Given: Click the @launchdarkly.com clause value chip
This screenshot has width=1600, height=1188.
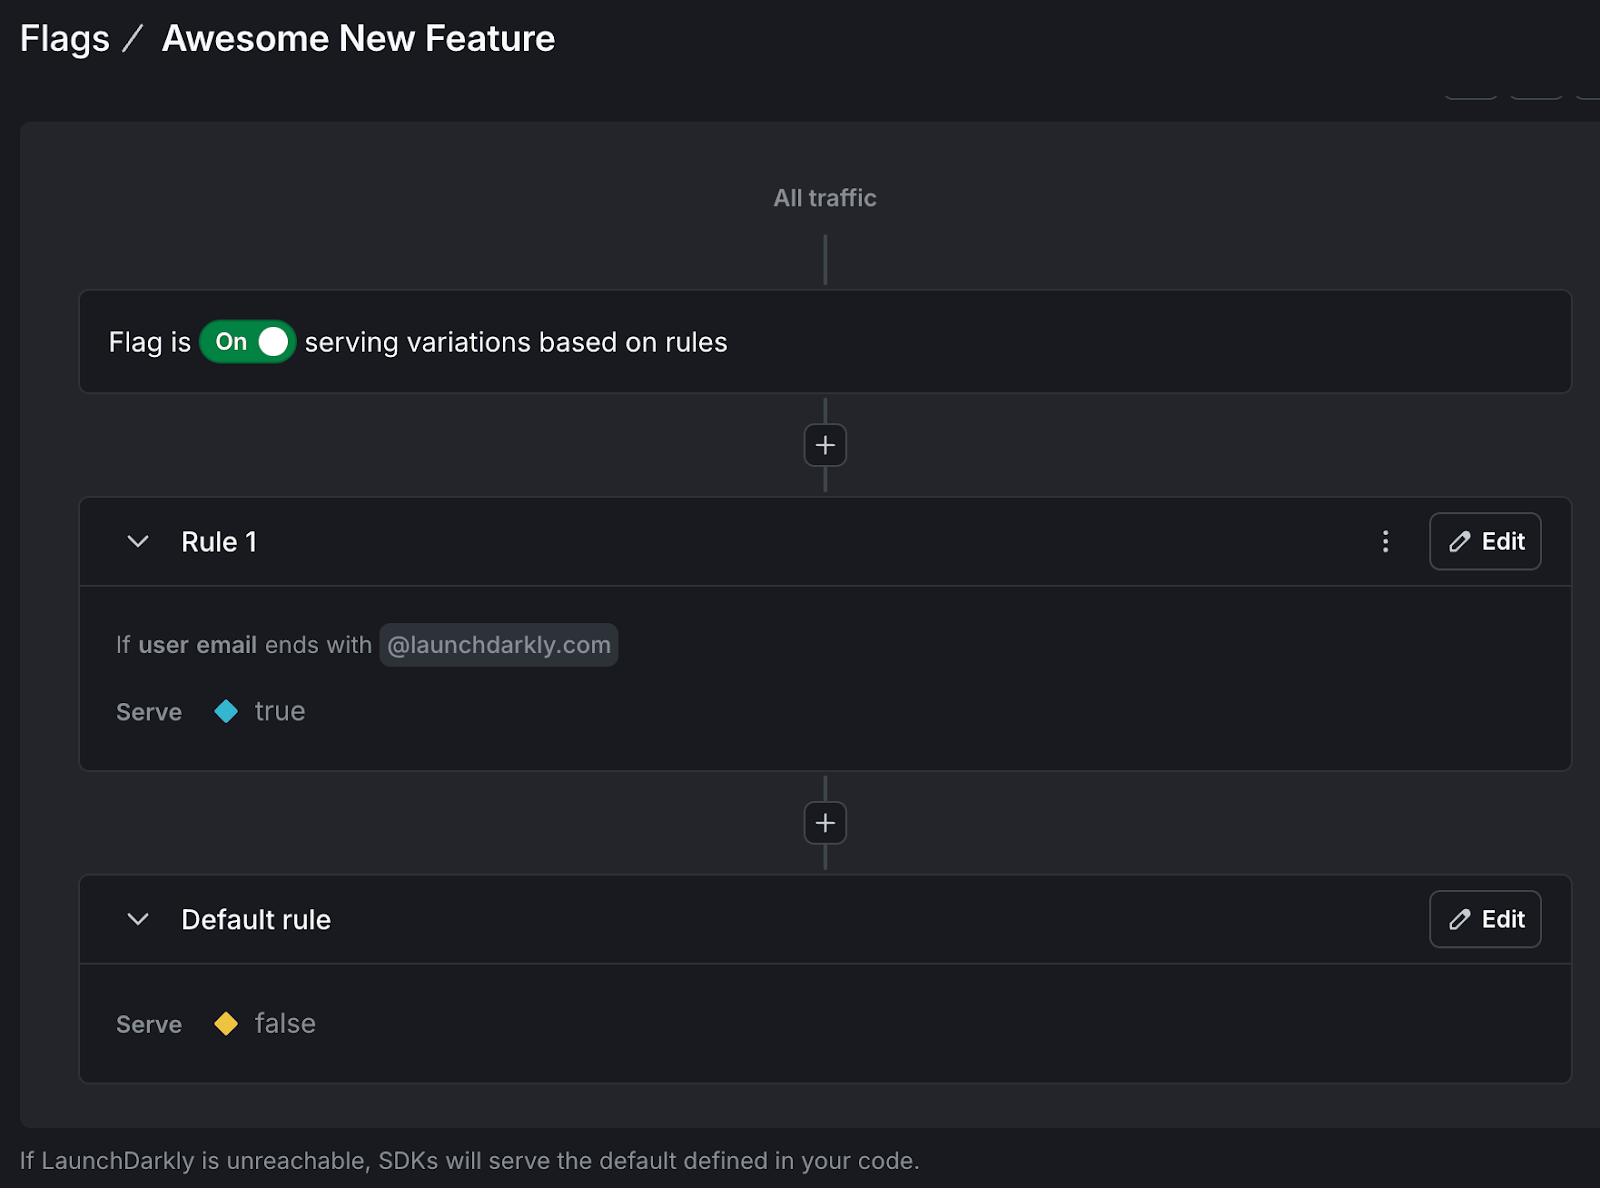Looking at the screenshot, I should tap(498, 644).
